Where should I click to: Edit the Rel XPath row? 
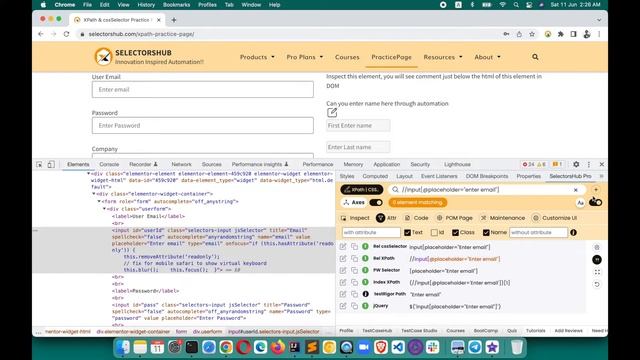pos(343,259)
